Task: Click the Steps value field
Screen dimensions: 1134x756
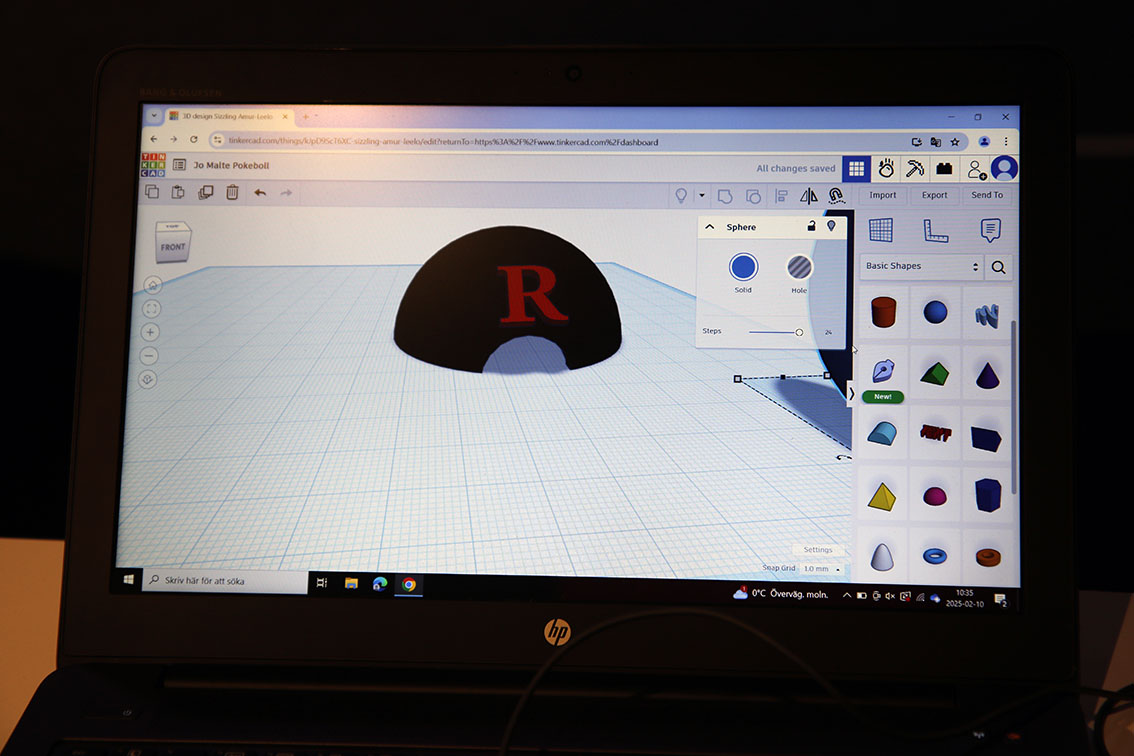Action: point(829,332)
